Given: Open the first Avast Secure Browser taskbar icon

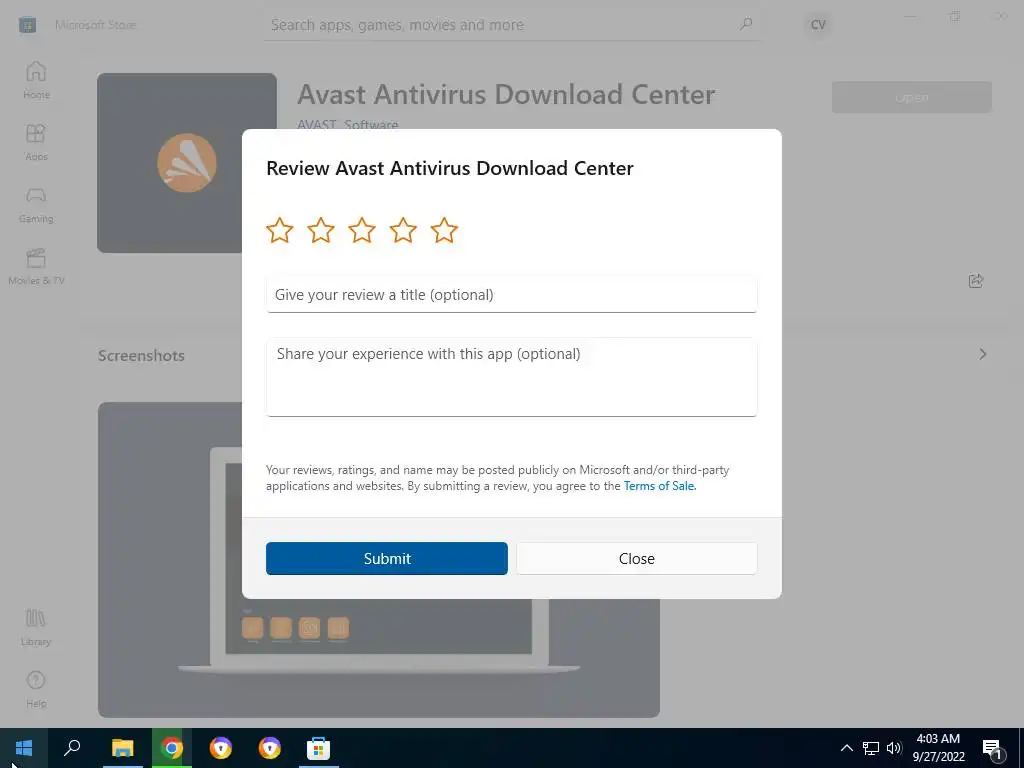Looking at the screenshot, I should (x=221, y=748).
